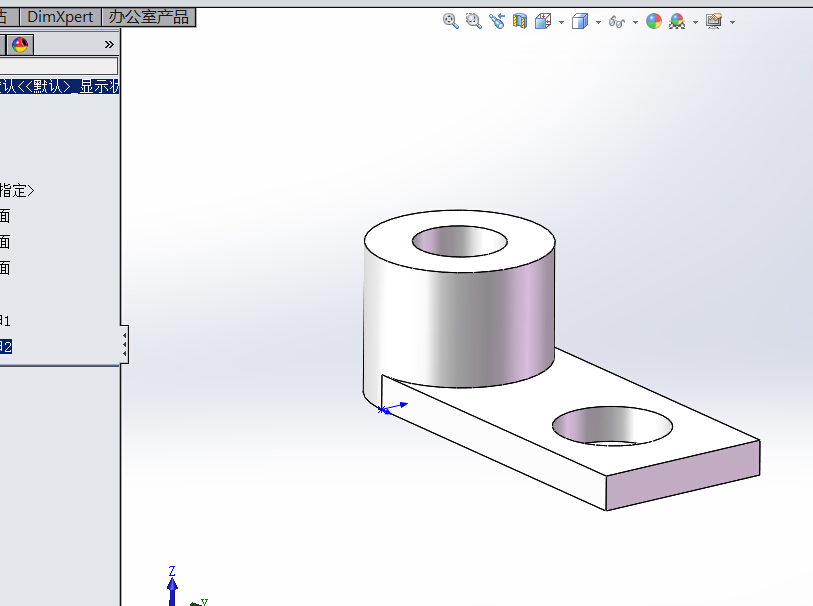Switch to the DisplayManager panel tab

(x=20, y=45)
